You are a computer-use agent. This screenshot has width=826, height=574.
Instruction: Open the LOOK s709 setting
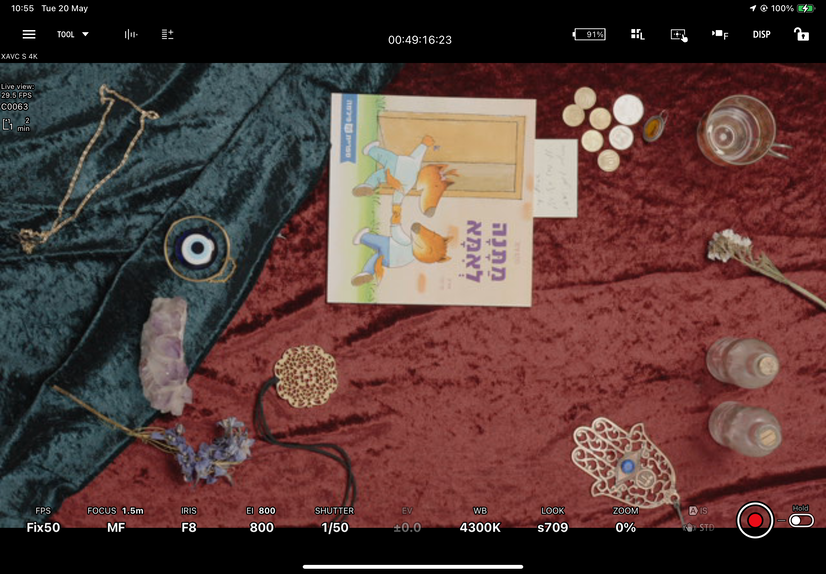click(553, 520)
